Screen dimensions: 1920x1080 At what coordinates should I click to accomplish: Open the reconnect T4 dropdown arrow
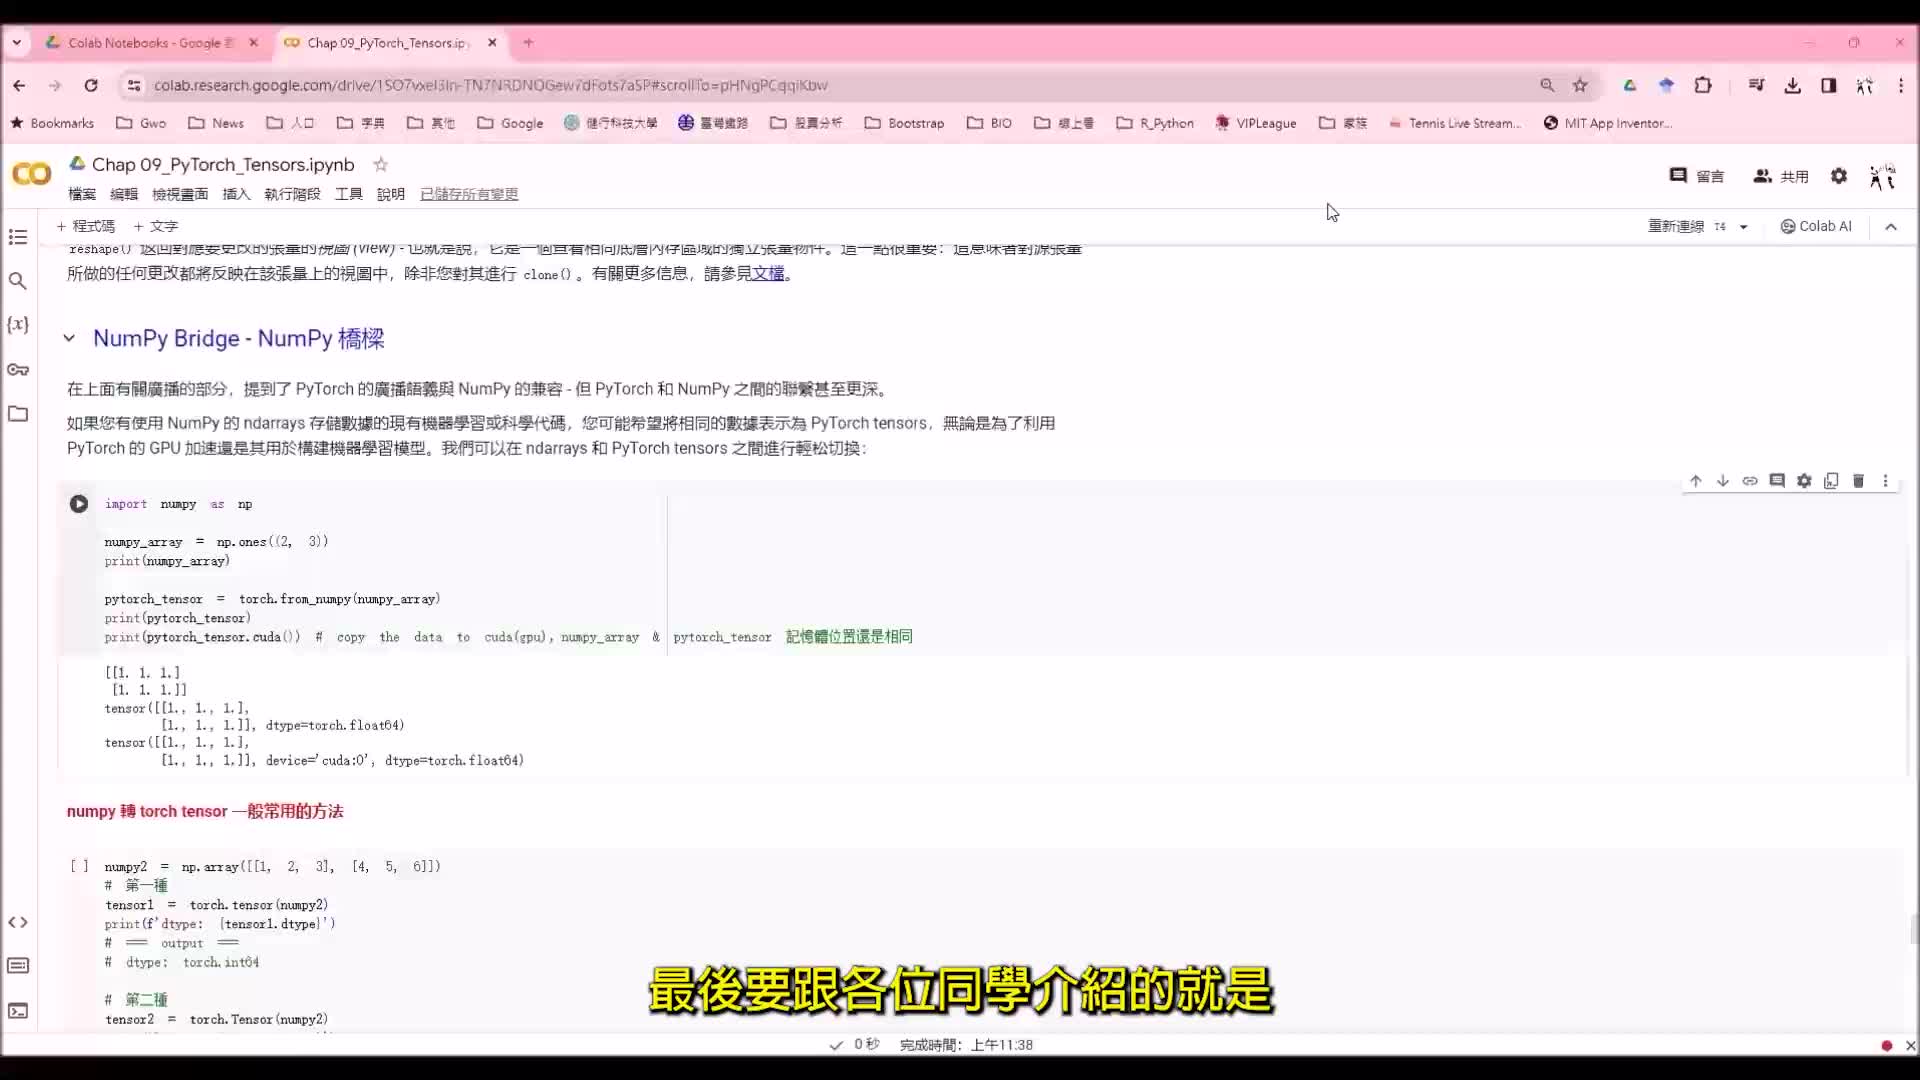[x=1743, y=227]
